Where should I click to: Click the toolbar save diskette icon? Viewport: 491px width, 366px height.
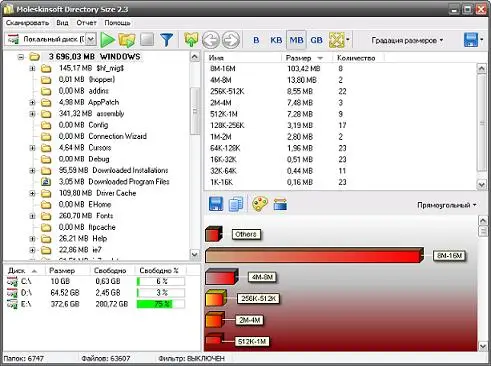coord(471,40)
